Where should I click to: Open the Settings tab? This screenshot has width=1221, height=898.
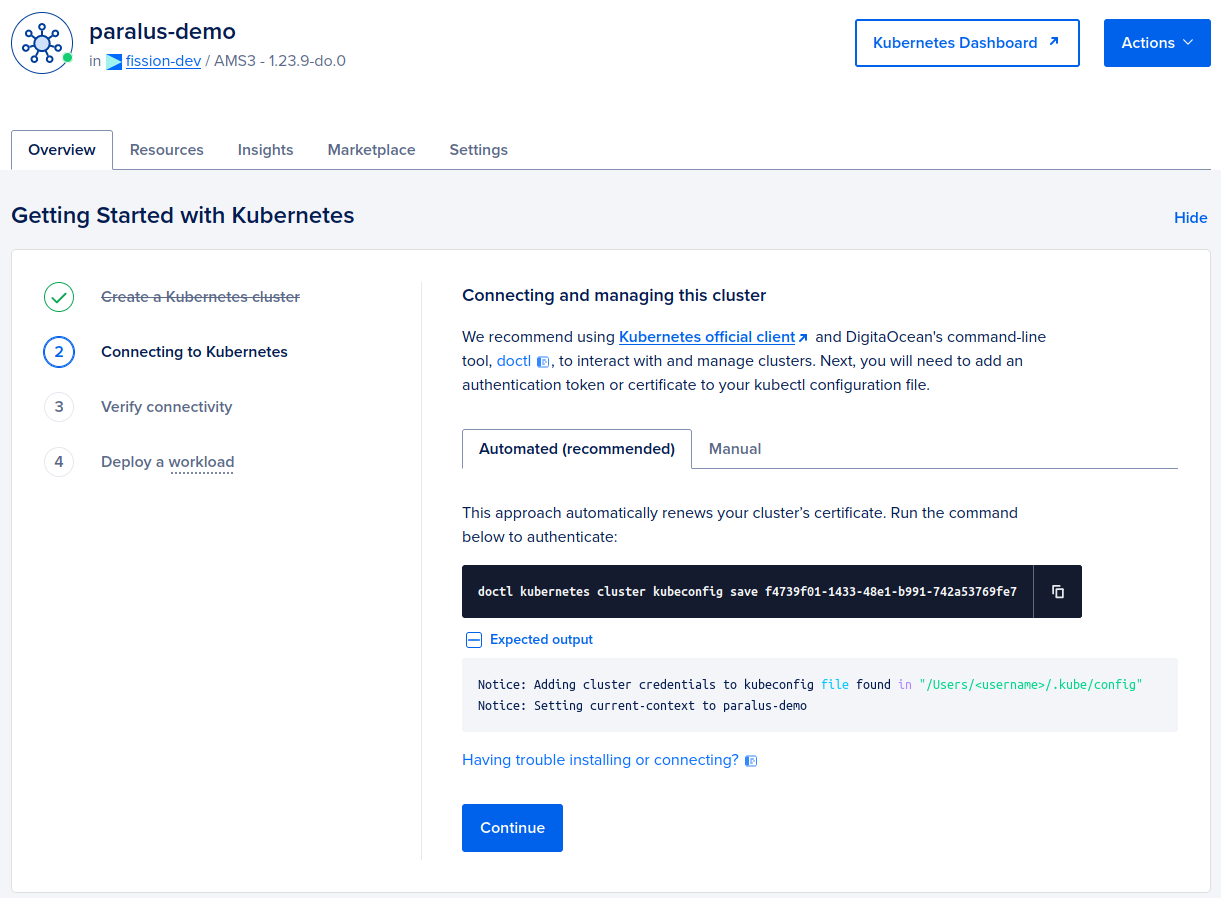click(x=478, y=150)
